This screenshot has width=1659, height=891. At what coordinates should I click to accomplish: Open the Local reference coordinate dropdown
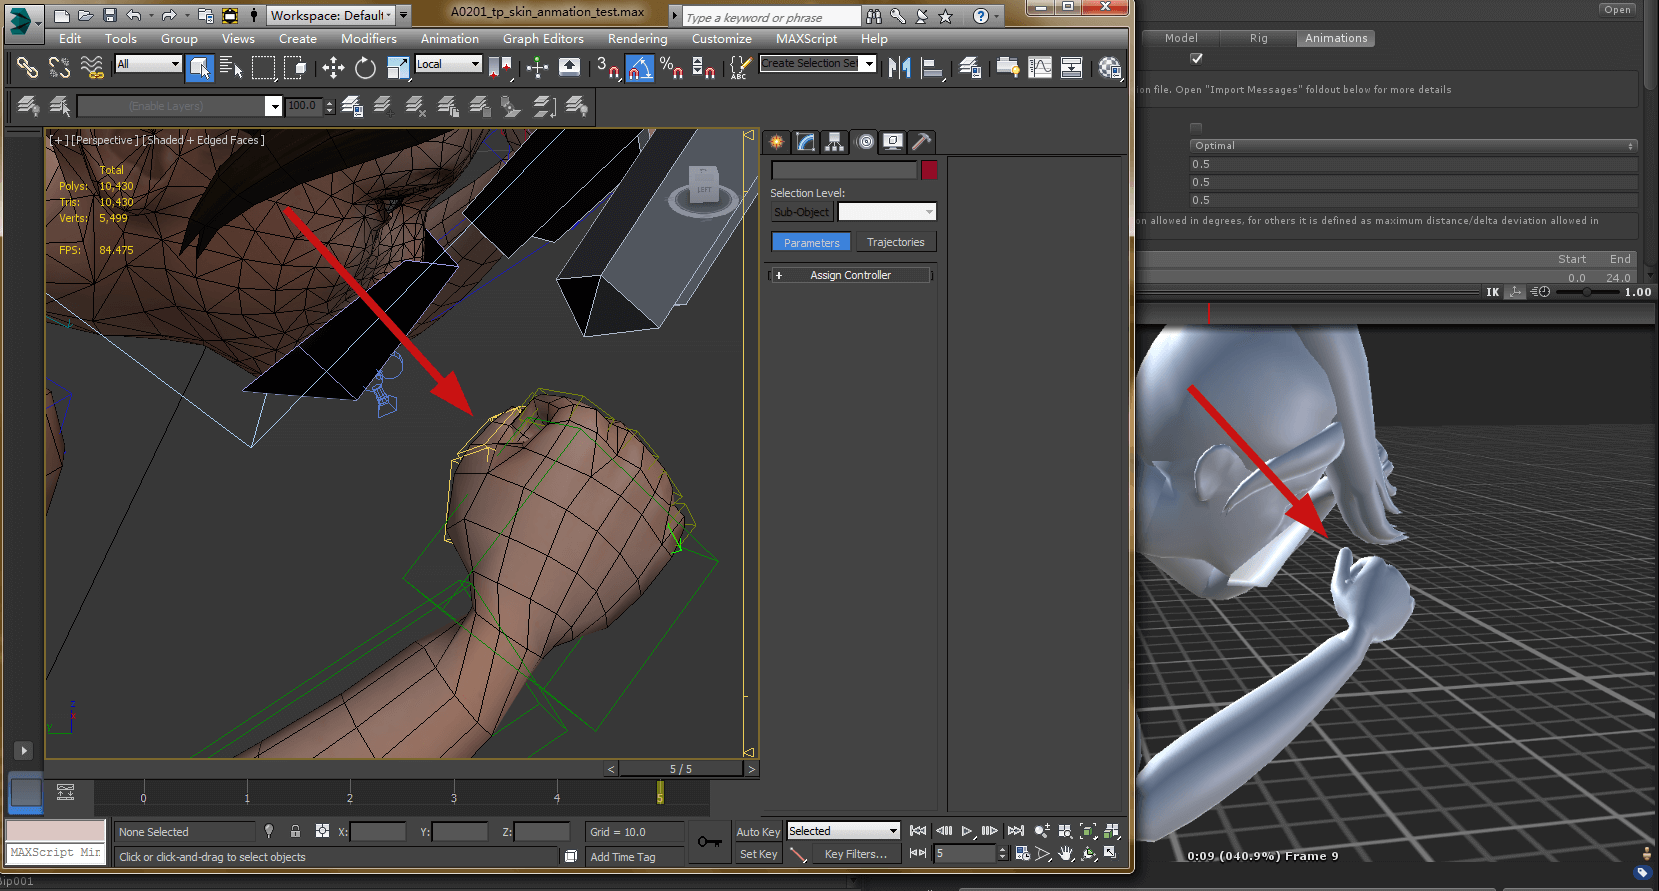coord(449,64)
